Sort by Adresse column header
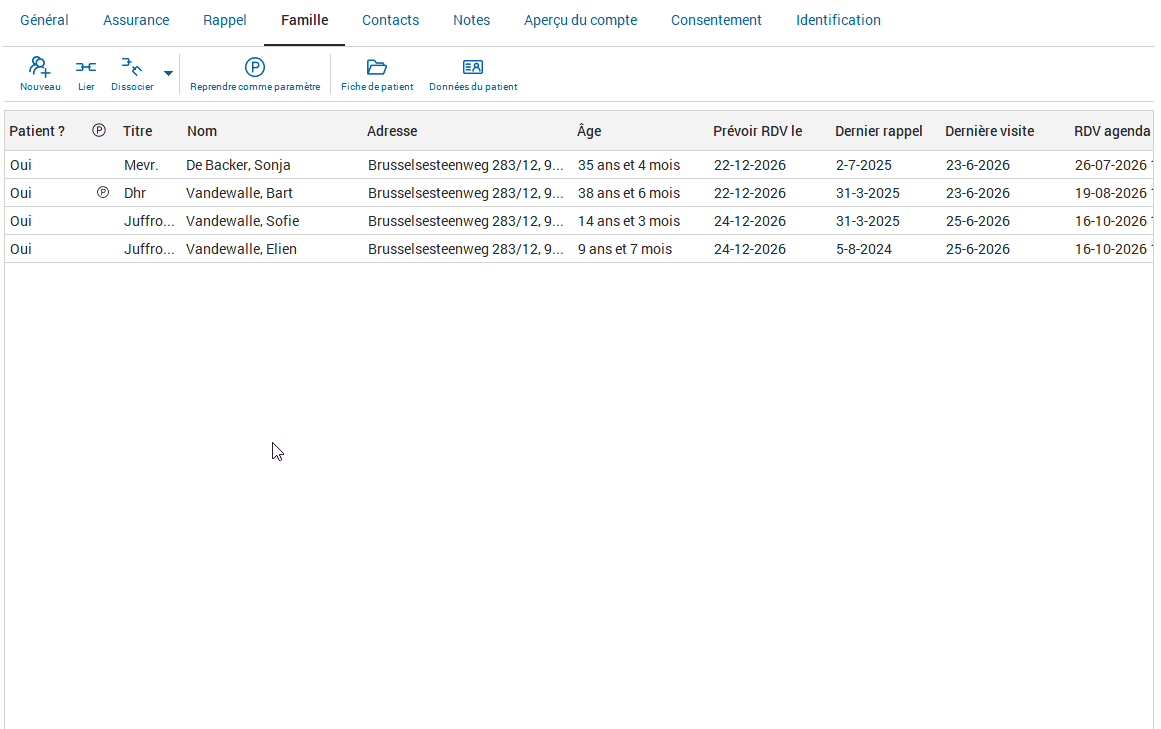The height and width of the screenshot is (729, 1161). point(392,131)
